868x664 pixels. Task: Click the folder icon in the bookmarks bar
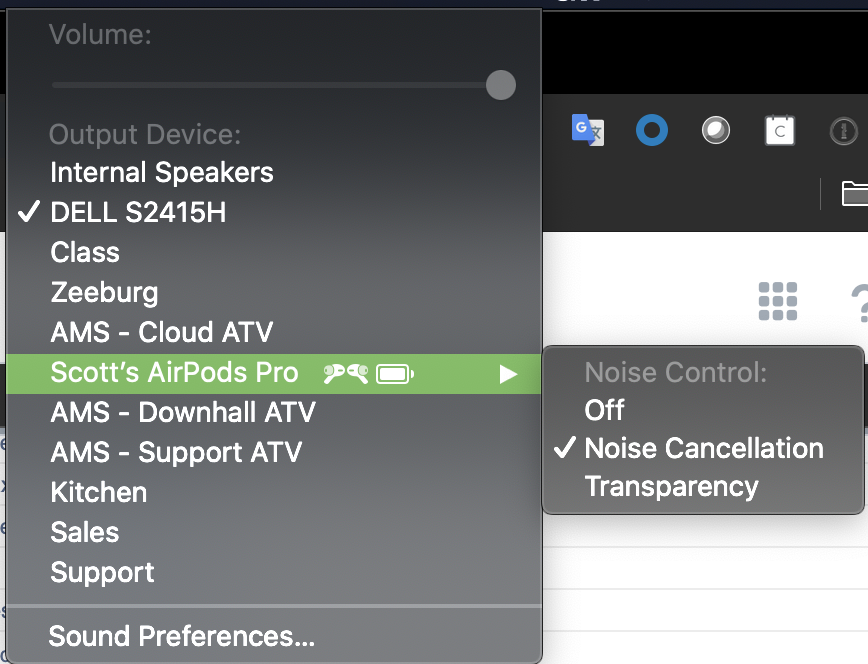(854, 193)
